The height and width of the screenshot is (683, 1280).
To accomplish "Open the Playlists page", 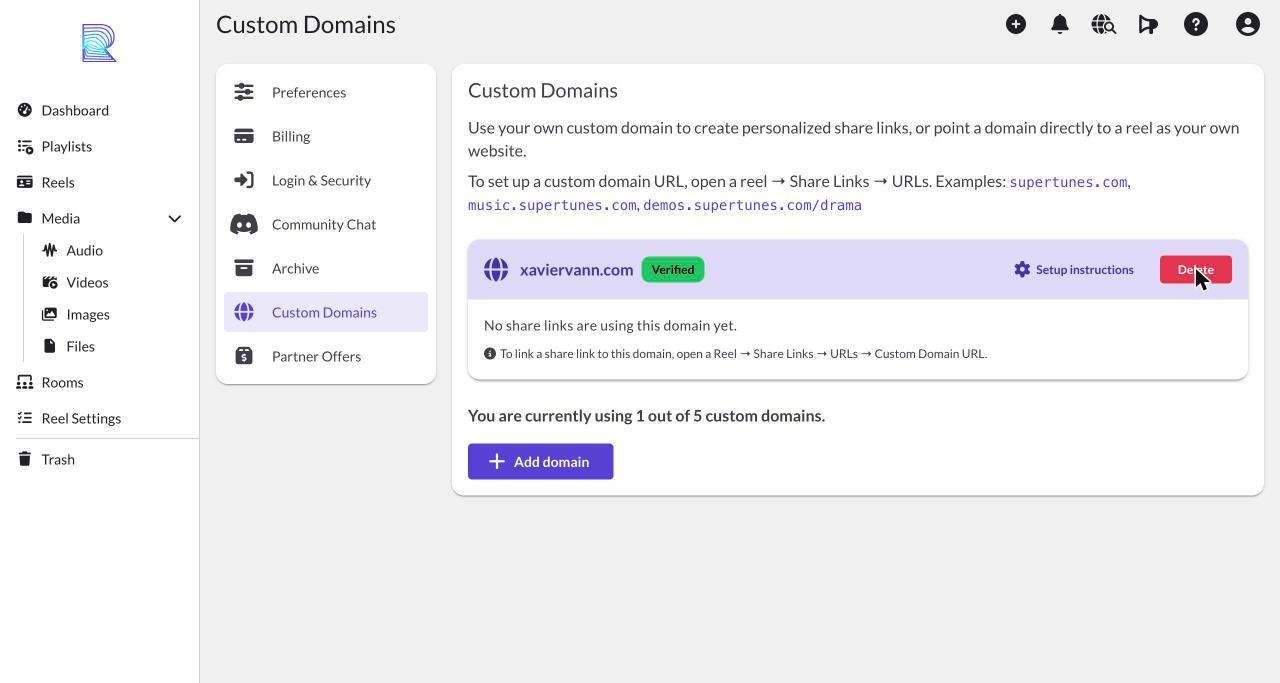I will coord(66,146).
